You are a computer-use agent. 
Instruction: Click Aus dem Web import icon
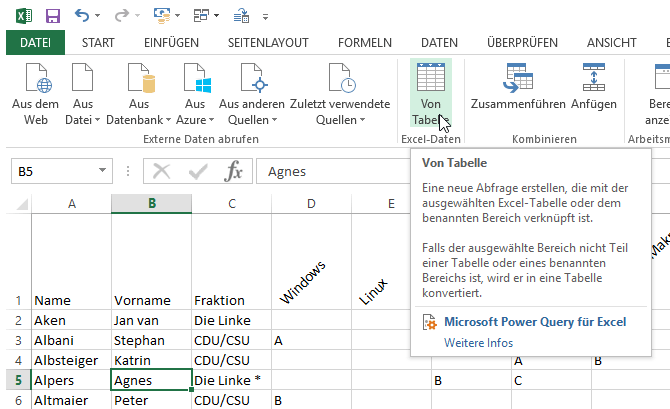coord(38,78)
